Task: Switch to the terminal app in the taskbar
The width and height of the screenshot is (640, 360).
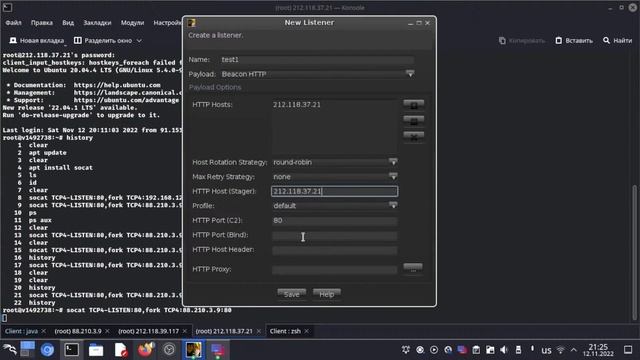Action: 72,350
